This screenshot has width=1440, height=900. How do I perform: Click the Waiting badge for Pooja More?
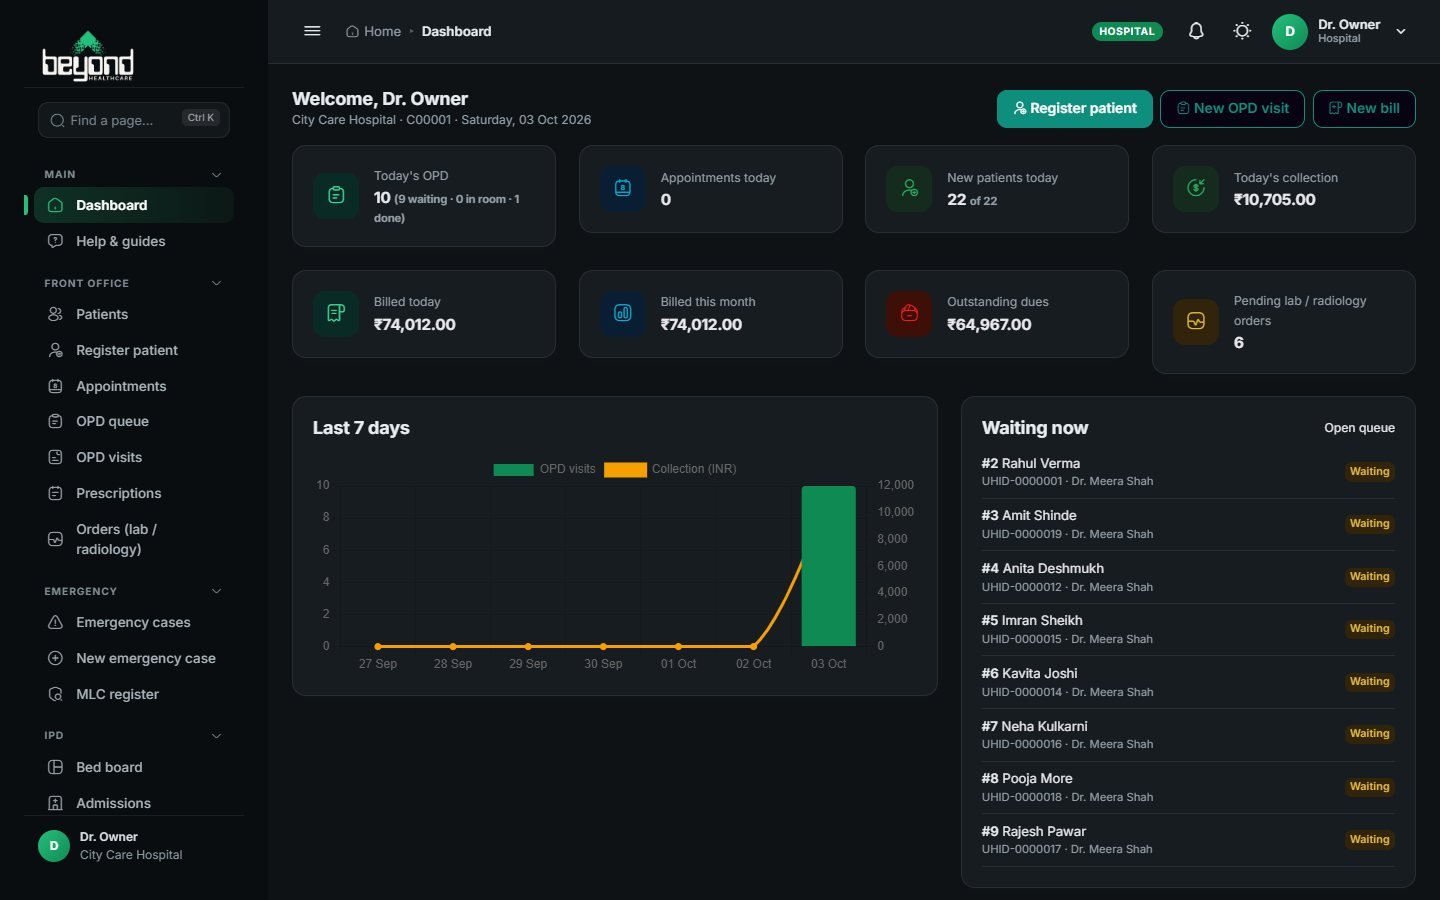point(1369,787)
